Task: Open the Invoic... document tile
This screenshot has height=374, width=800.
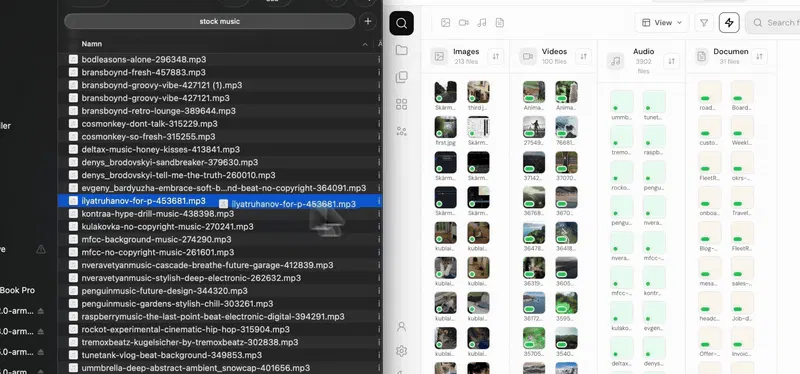Action: [x=742, y=338]
